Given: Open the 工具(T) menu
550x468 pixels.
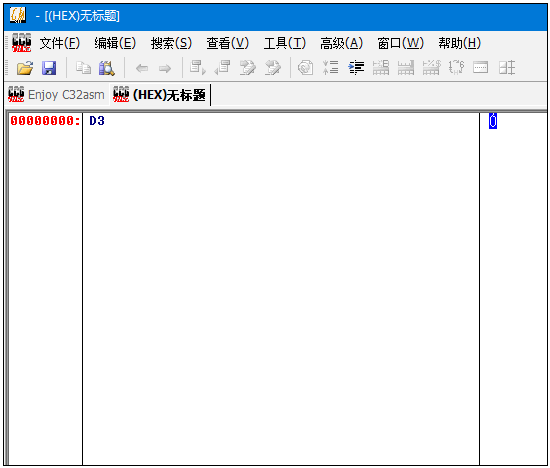Looking at the screenshot, I should pyautogui.click(x=284, y=43).
